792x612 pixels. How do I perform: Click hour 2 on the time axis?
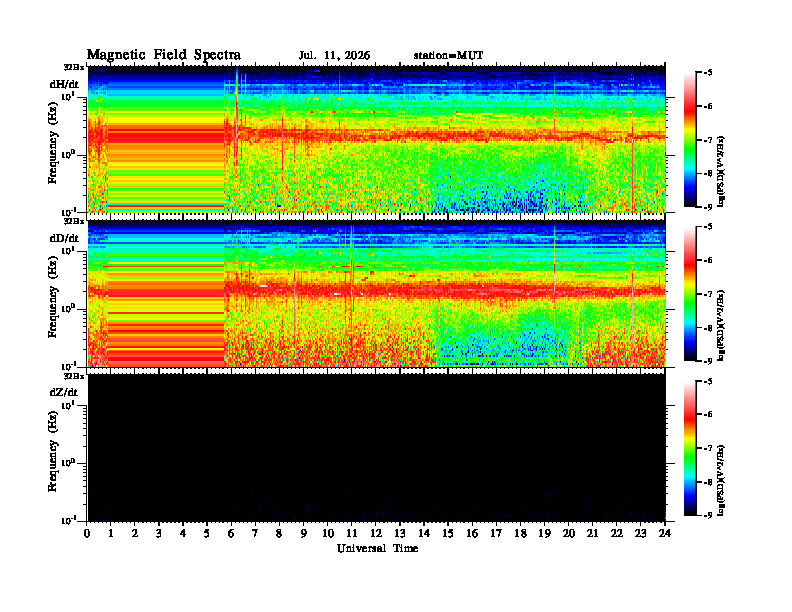coord(135,533)
